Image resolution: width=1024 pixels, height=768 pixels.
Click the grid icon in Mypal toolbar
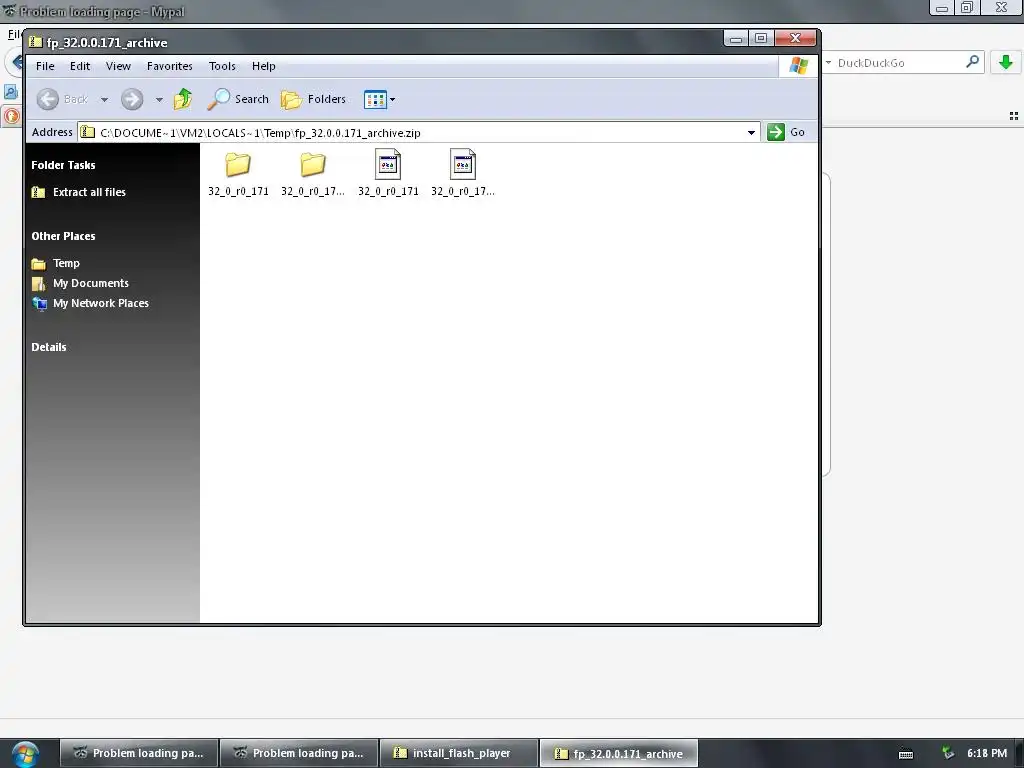(1014, 116)
